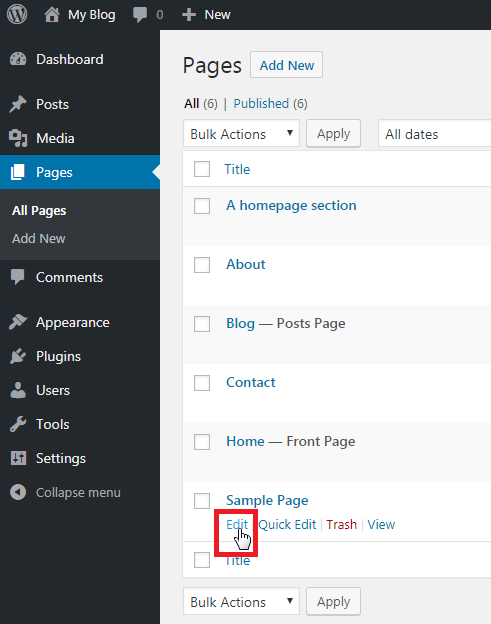Select the Posts pushpin icon
This screenshot has height=624, width=491.
[18, 104]
